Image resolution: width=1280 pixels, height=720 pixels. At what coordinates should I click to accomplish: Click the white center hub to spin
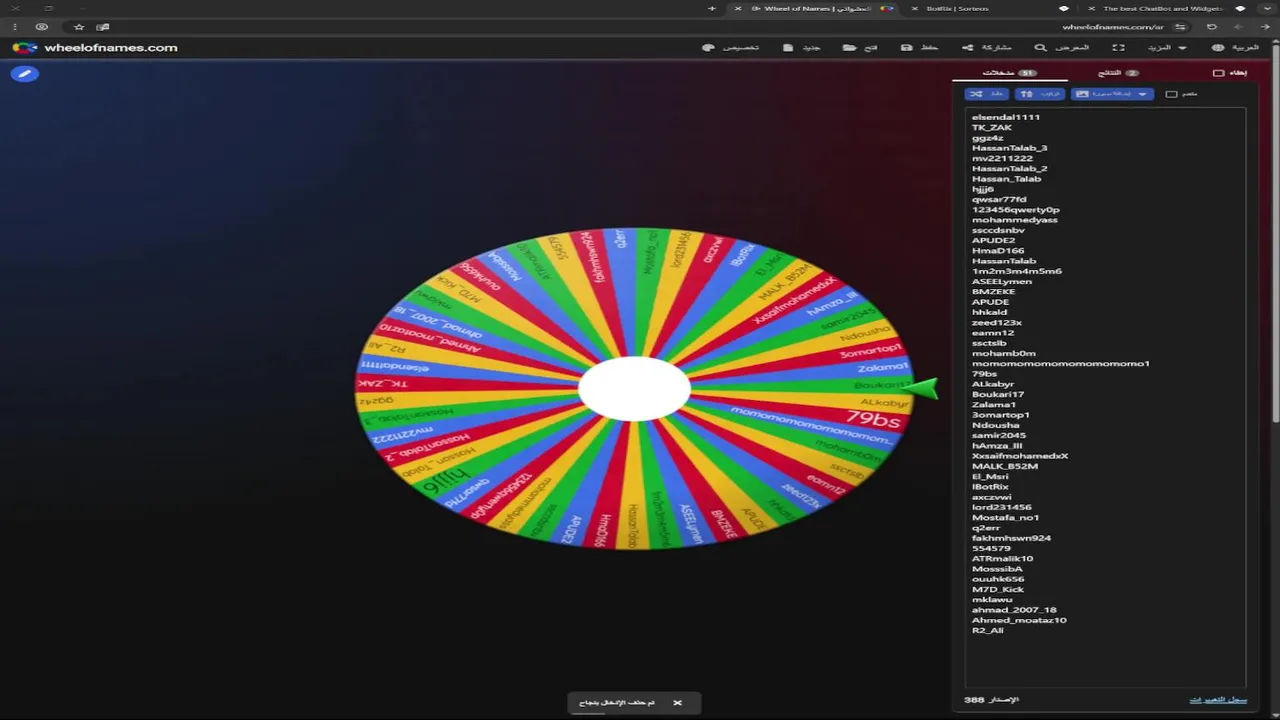[634, 388]
